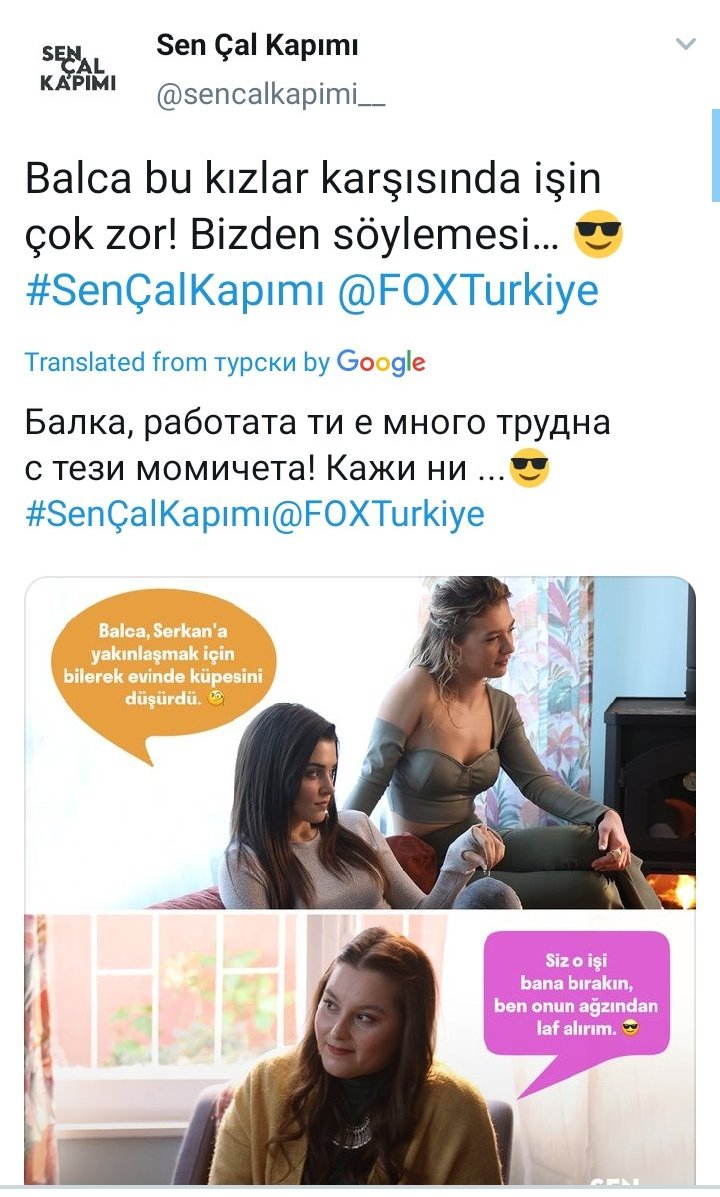Image resolution: width=720 pixels, height=1197 pixels.
Task: Open the @sencalkapimi__ handle
Action: point(270,94)
